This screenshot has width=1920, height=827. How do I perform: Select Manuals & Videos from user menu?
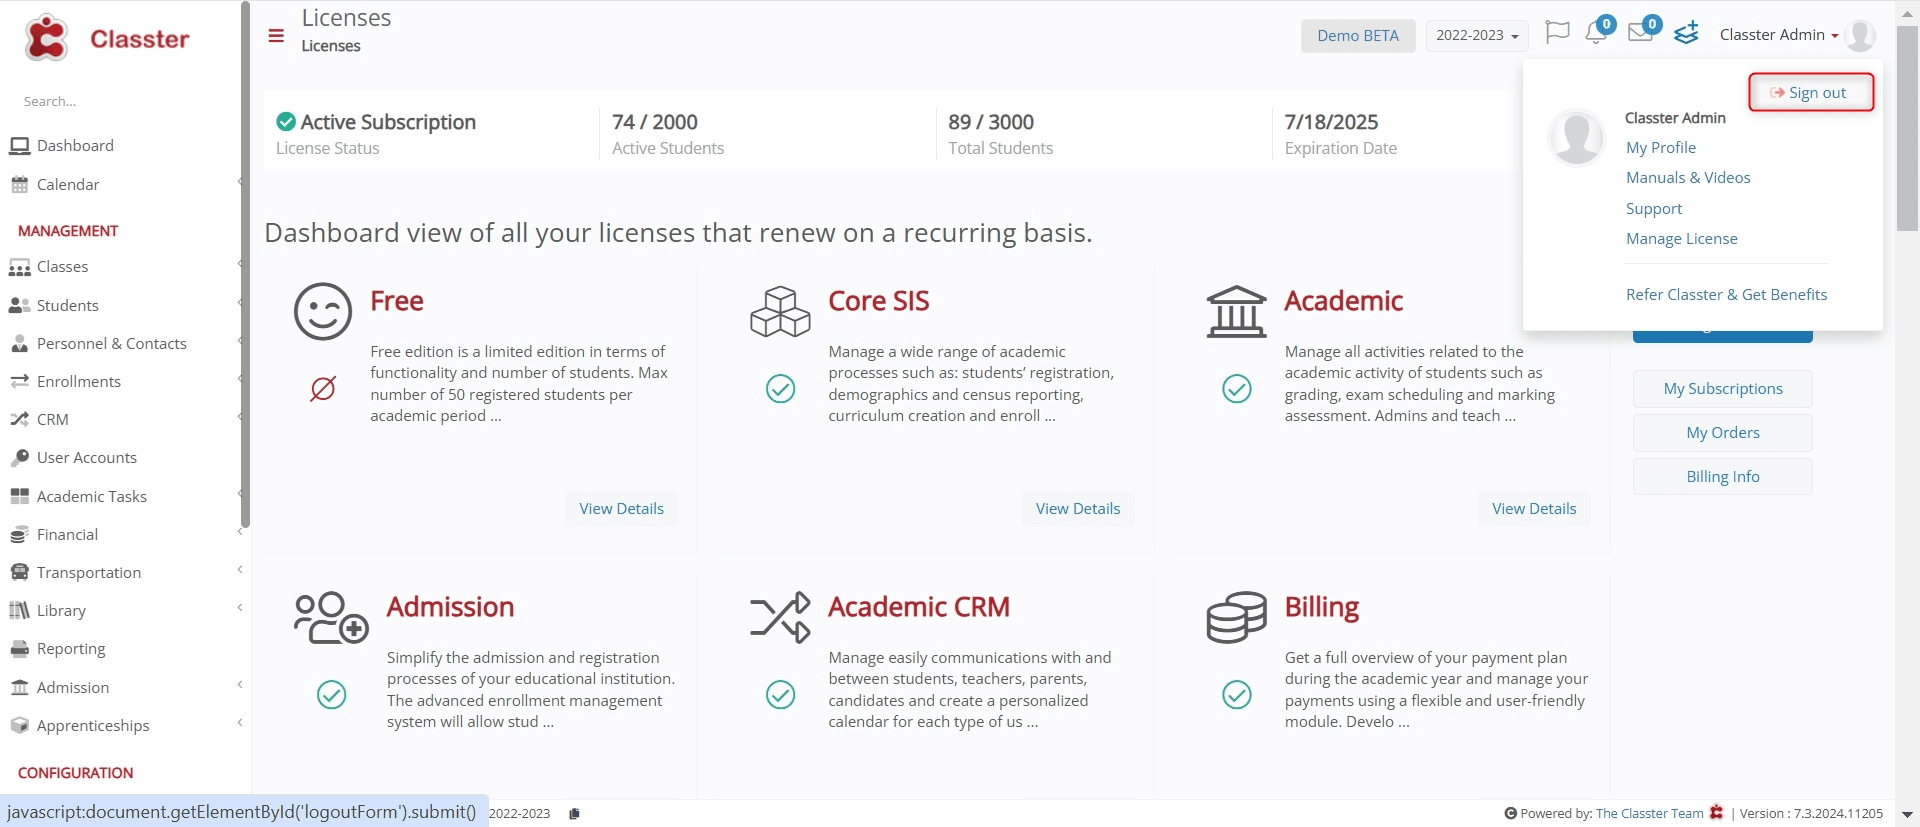(1688, 178)
